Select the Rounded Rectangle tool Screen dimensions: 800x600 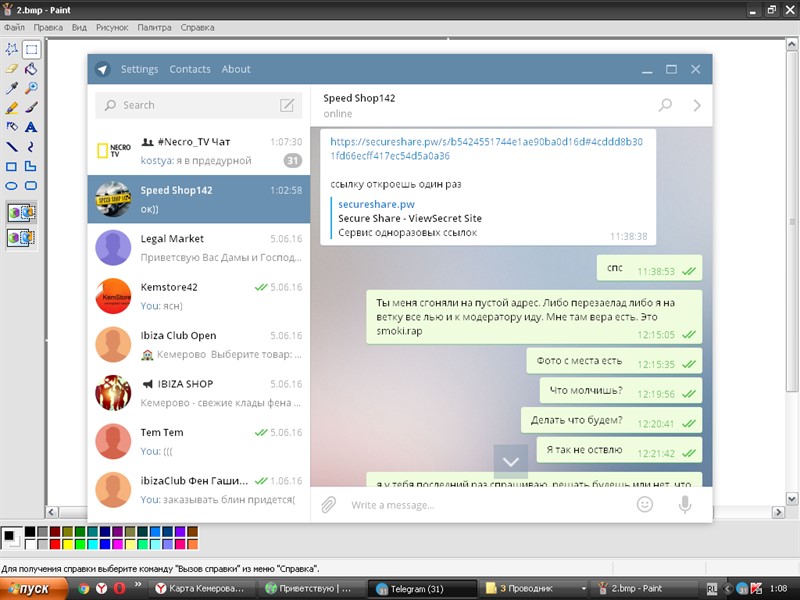point(31,186)
